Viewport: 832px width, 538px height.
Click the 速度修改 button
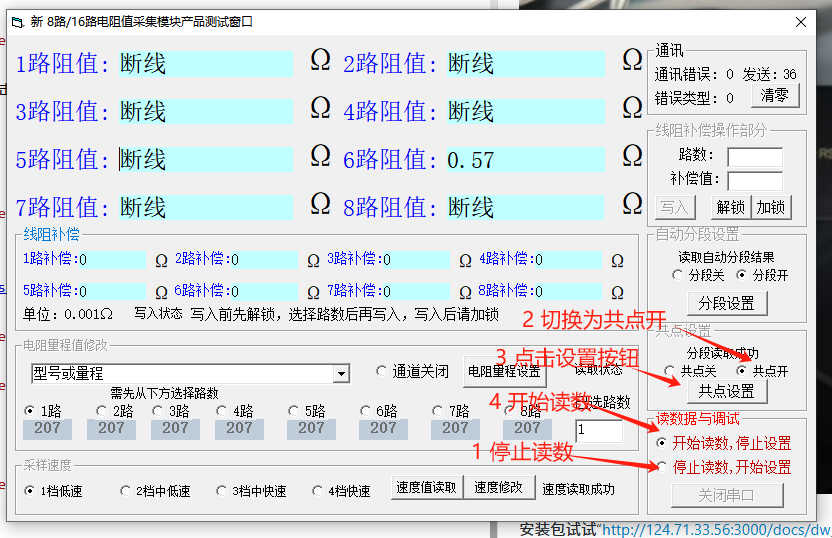pyautogui.click(x=499, y=488)
